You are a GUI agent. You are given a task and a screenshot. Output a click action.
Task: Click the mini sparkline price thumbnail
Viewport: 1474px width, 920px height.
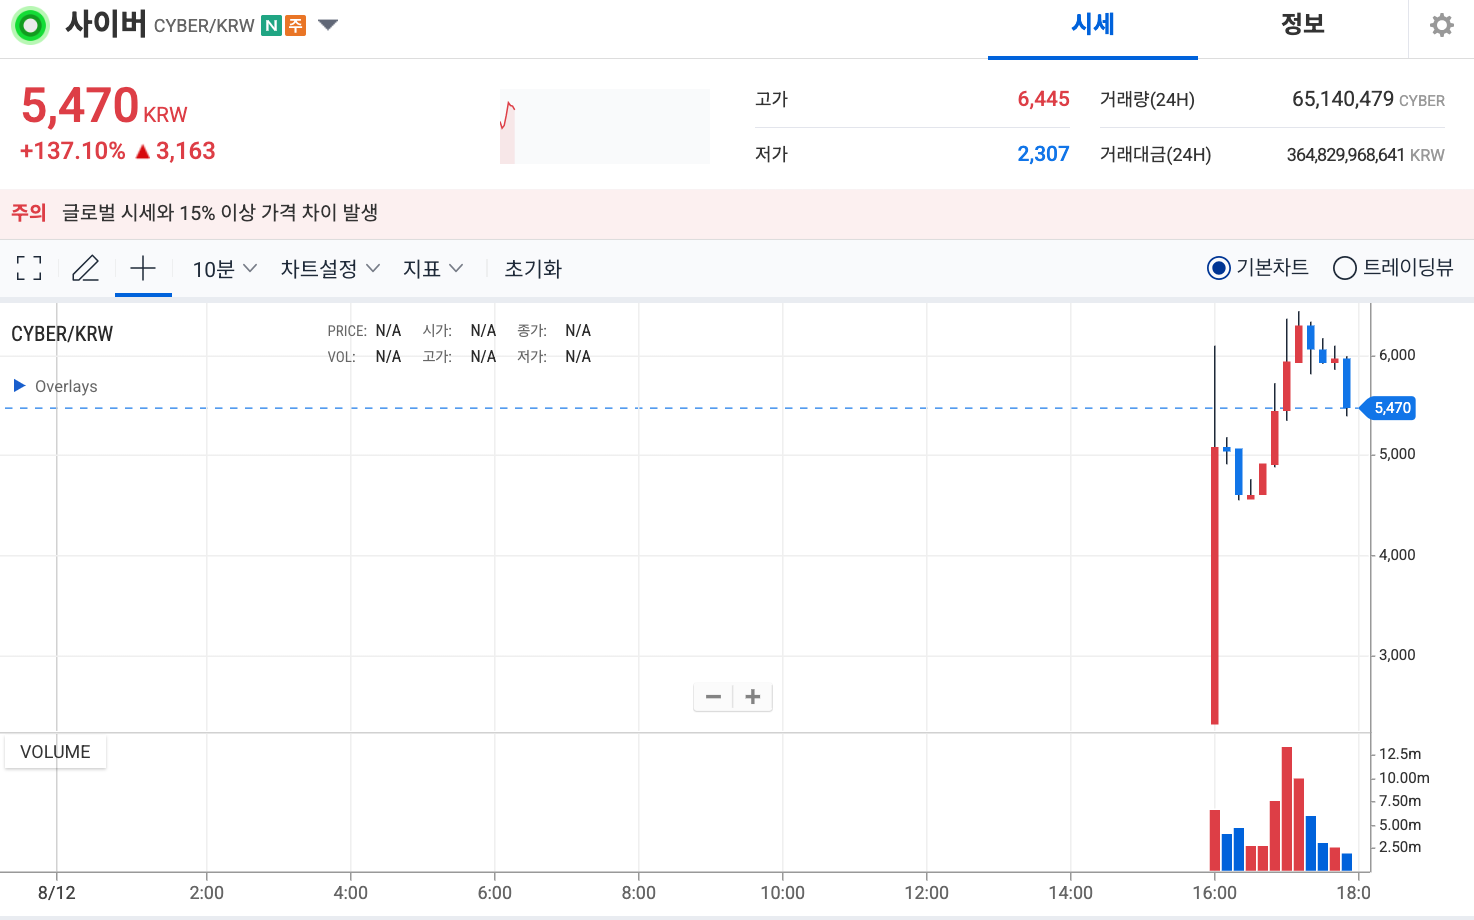point(604,126)
